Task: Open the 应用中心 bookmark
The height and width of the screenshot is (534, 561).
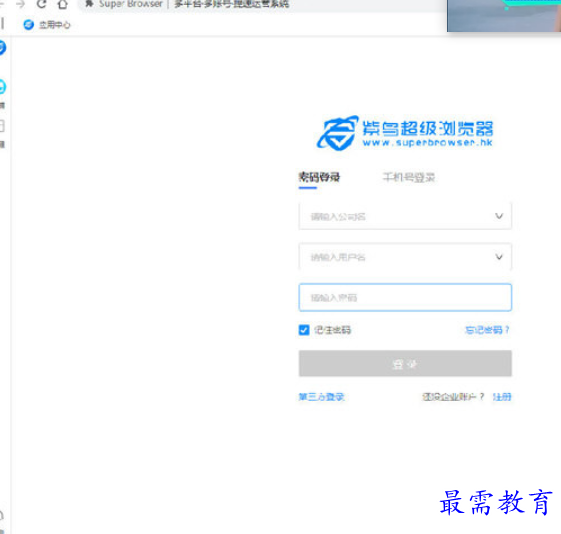Action: 47,25
